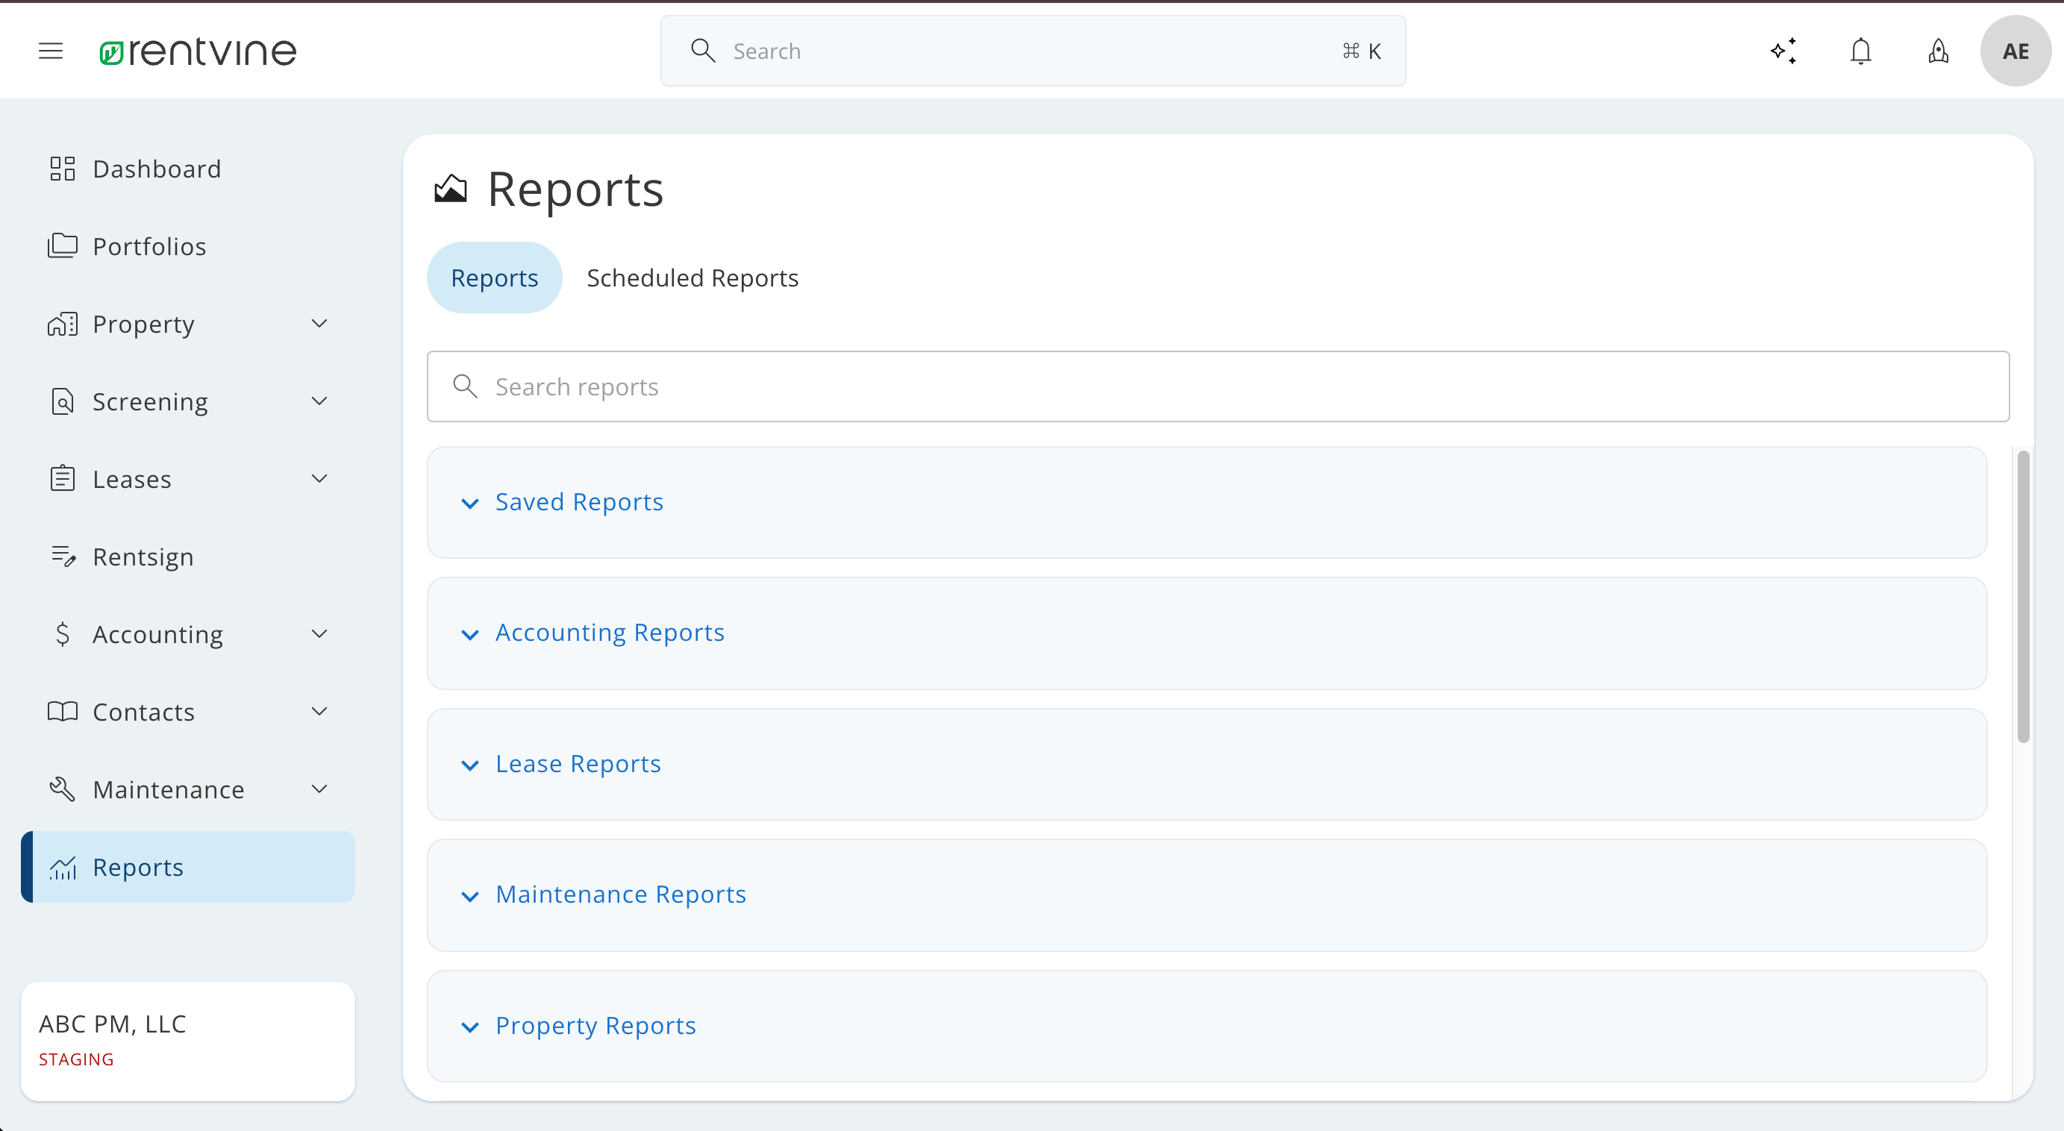The height and width of the screenshot is (1131, 2064).
Task: Open the notifications bell icon
Action: click(1860, 50)
